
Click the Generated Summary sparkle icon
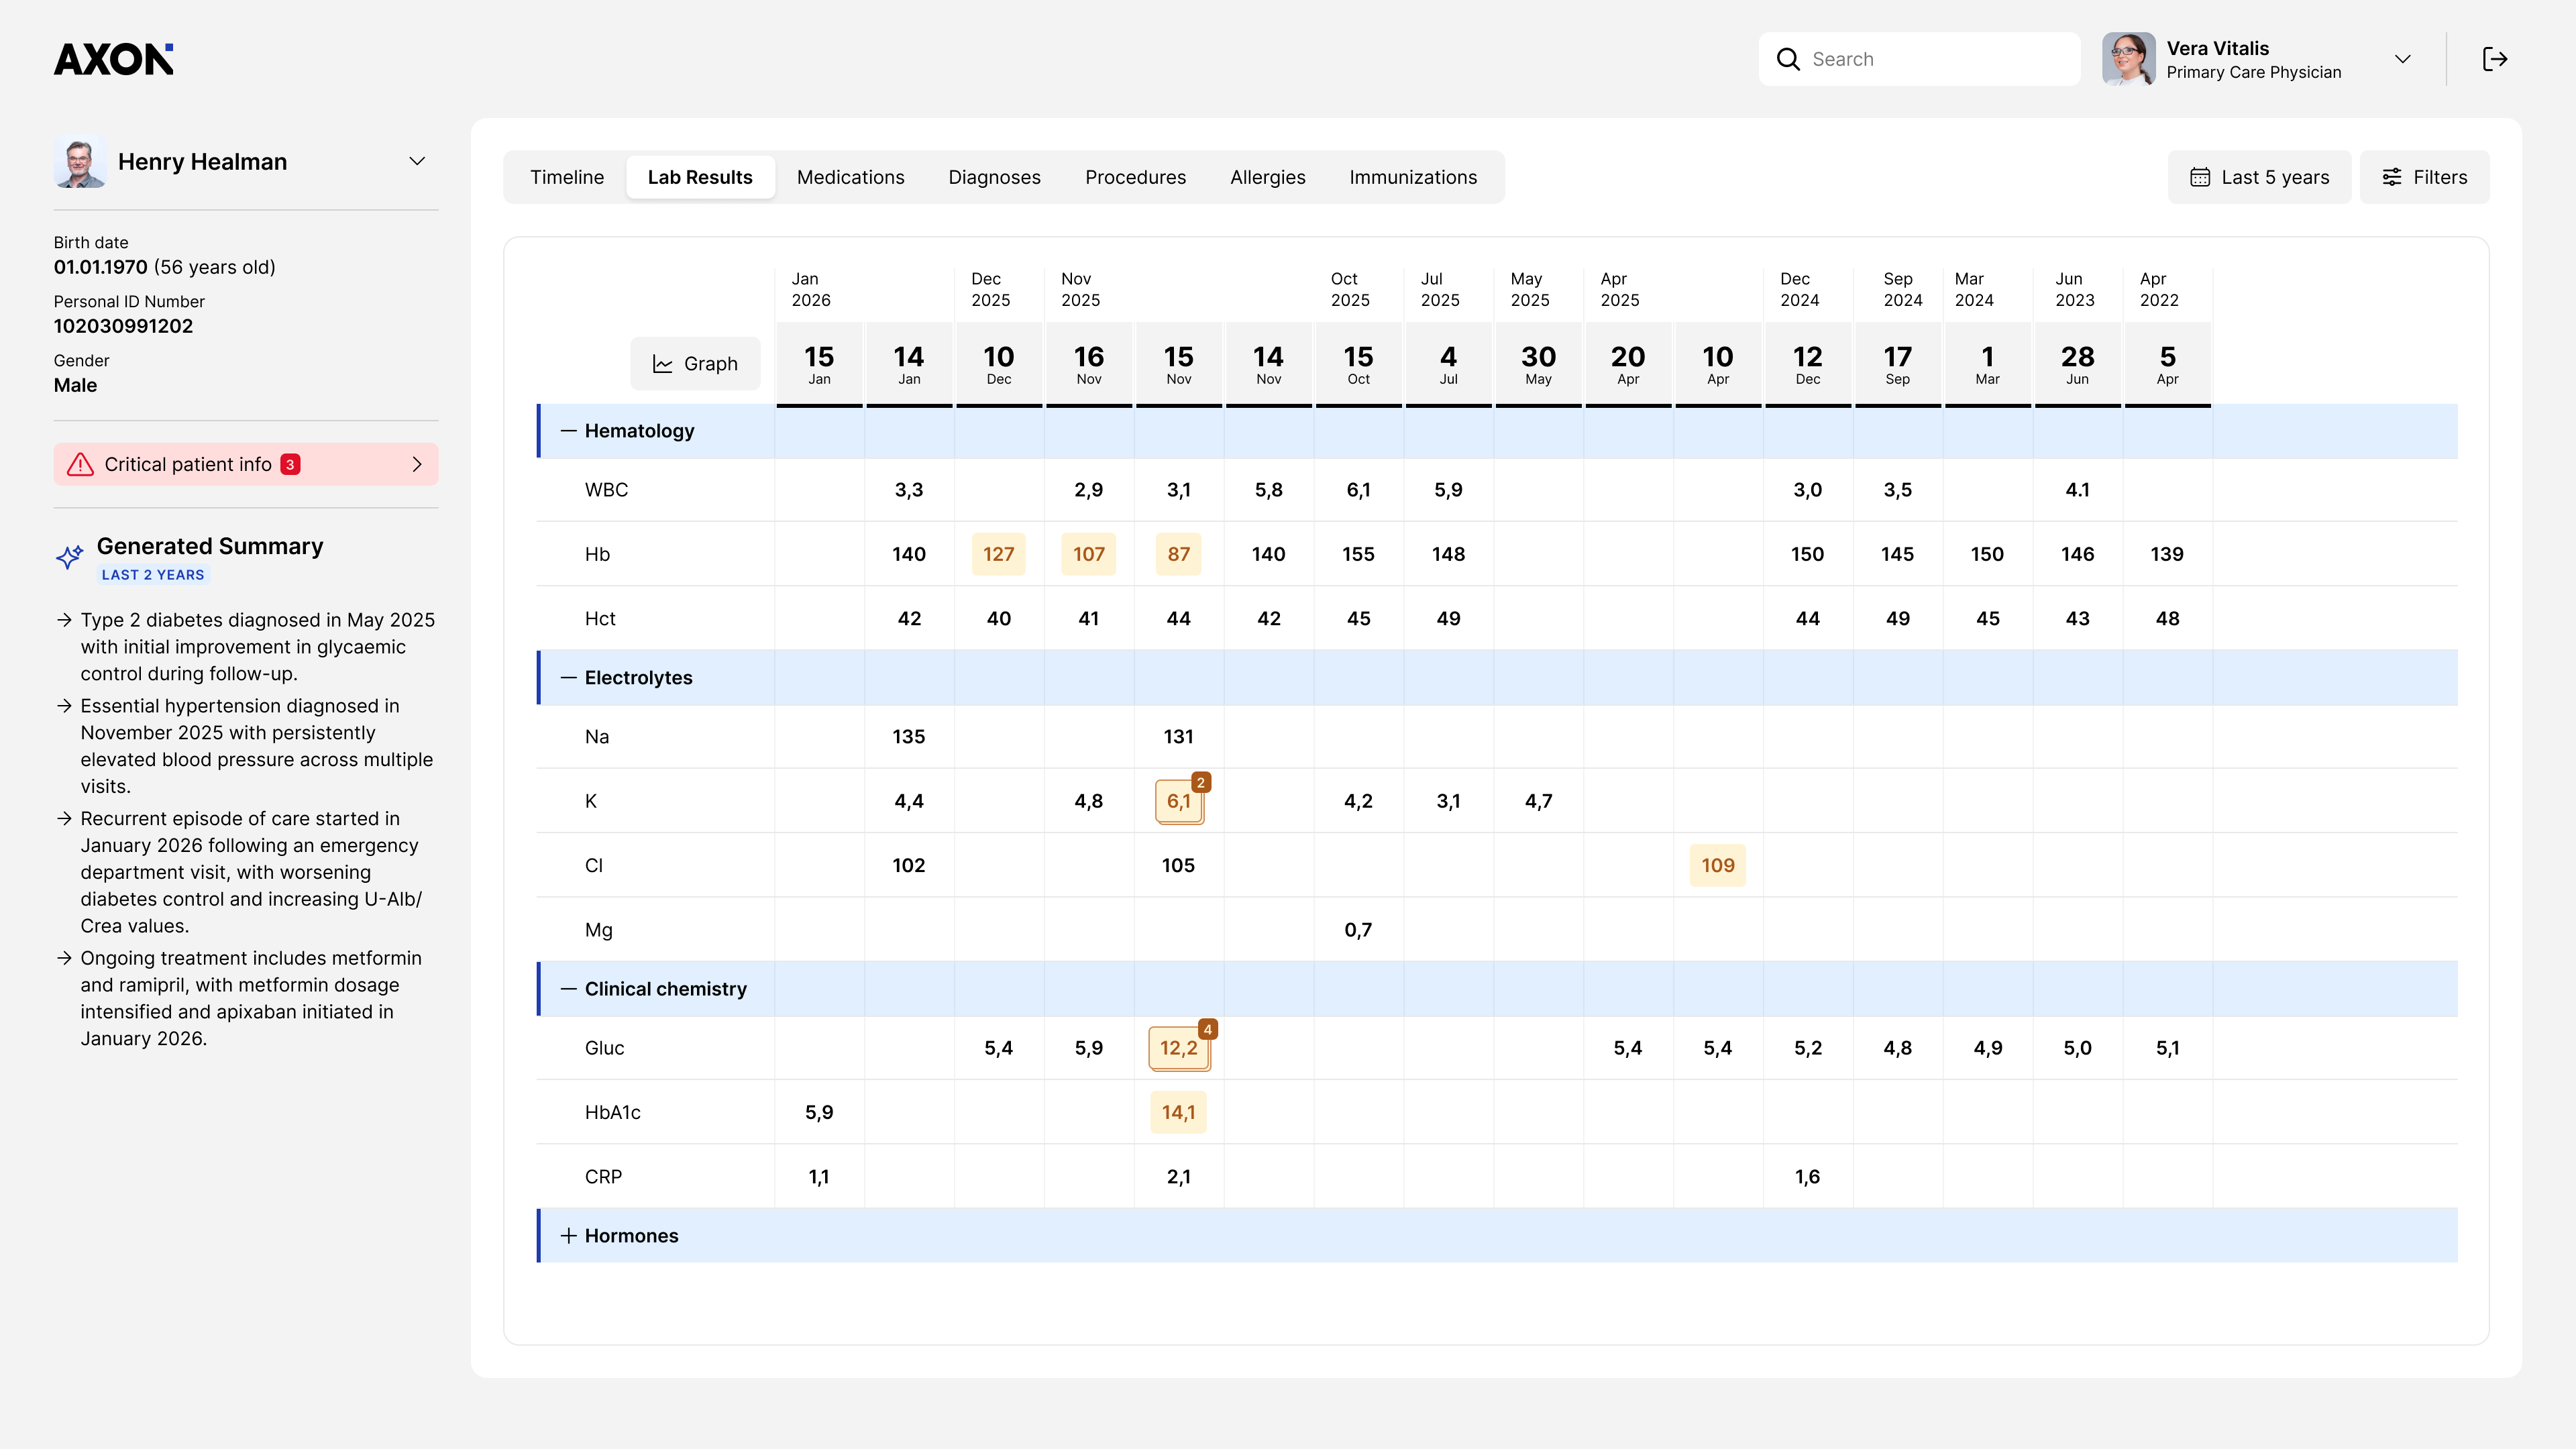point(69,557)
